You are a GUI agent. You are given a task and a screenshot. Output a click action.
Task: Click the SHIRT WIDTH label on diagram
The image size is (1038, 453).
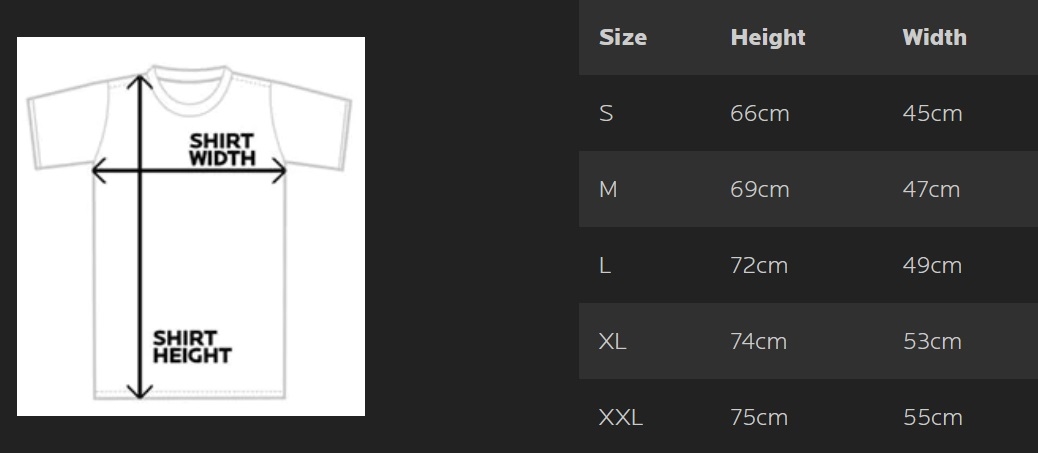click(x=222, y=149)
